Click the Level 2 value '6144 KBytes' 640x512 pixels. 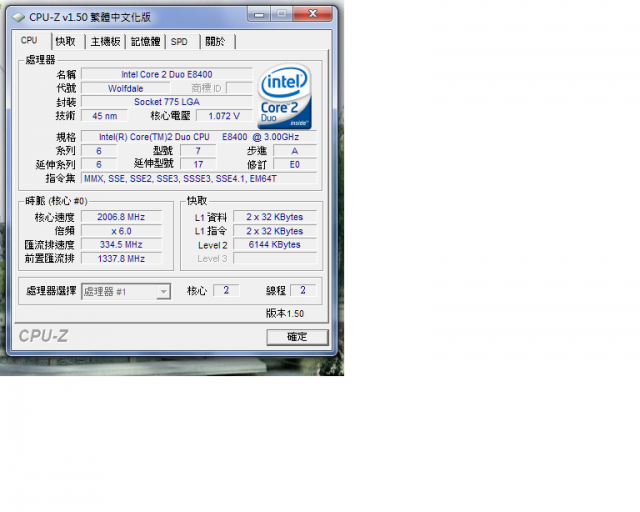tap(275, 244)
